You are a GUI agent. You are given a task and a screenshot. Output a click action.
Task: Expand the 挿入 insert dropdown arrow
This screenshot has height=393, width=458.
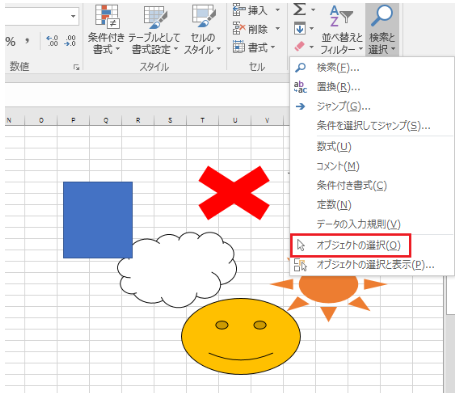click(x=277, y=10)
